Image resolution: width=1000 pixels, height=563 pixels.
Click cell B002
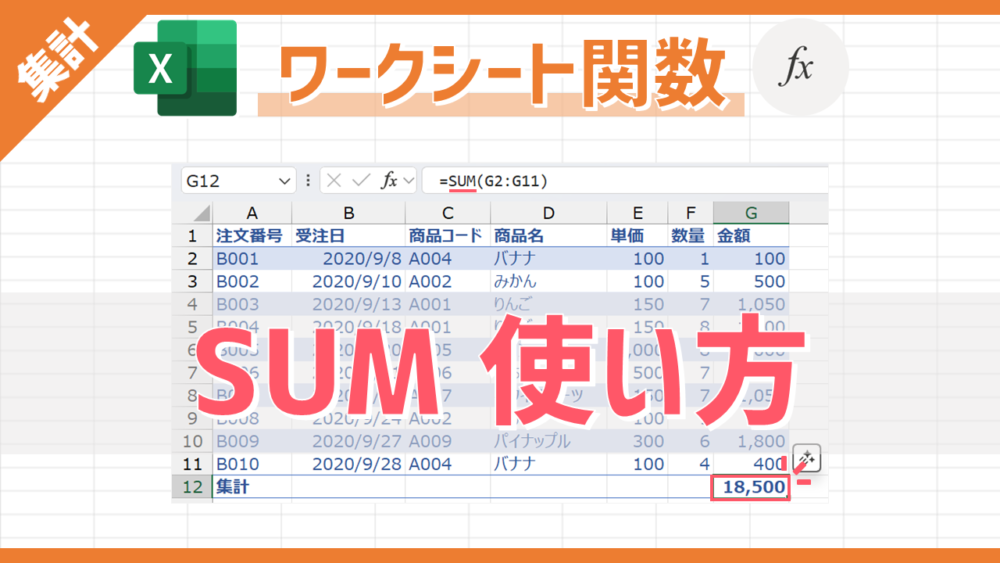point(252,281)
